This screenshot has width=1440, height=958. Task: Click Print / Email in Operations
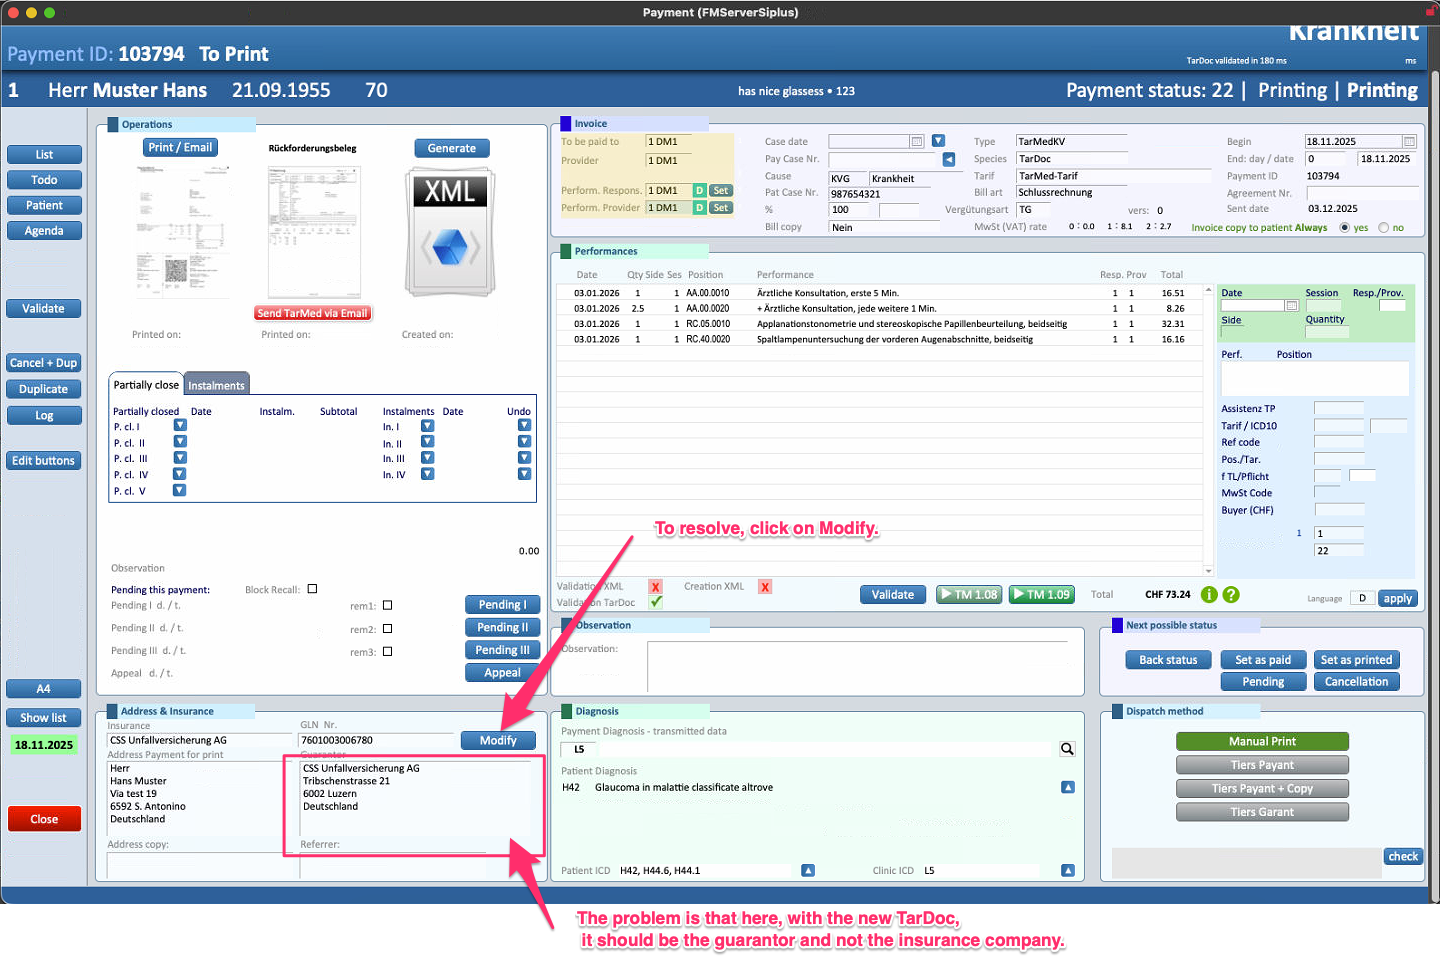point(181,147)
